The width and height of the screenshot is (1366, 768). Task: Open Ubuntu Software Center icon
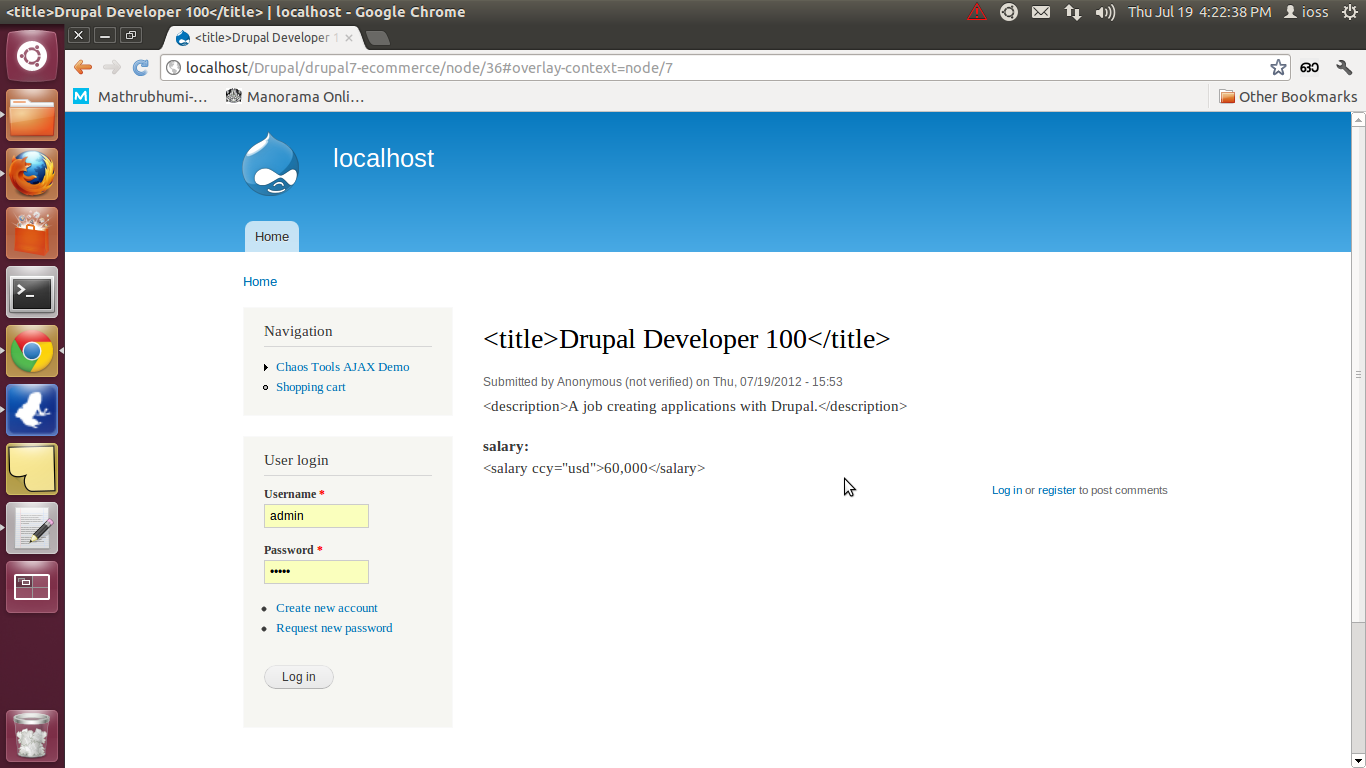point(32,234)
